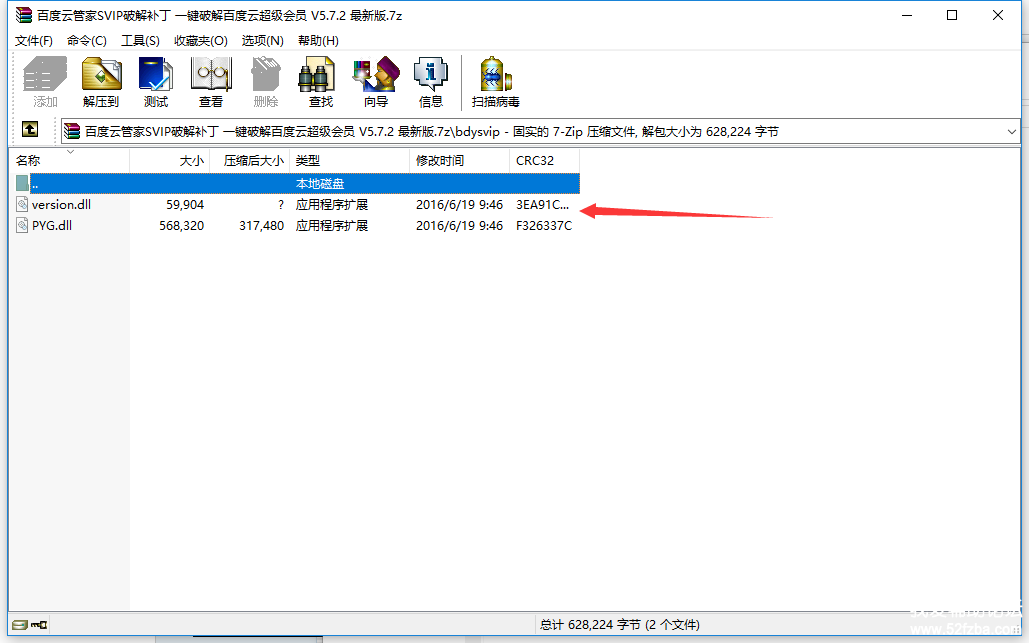Viewport: 1029px width, 643px height.
Task: Click size value 59,904
Action: coord(185,205)
